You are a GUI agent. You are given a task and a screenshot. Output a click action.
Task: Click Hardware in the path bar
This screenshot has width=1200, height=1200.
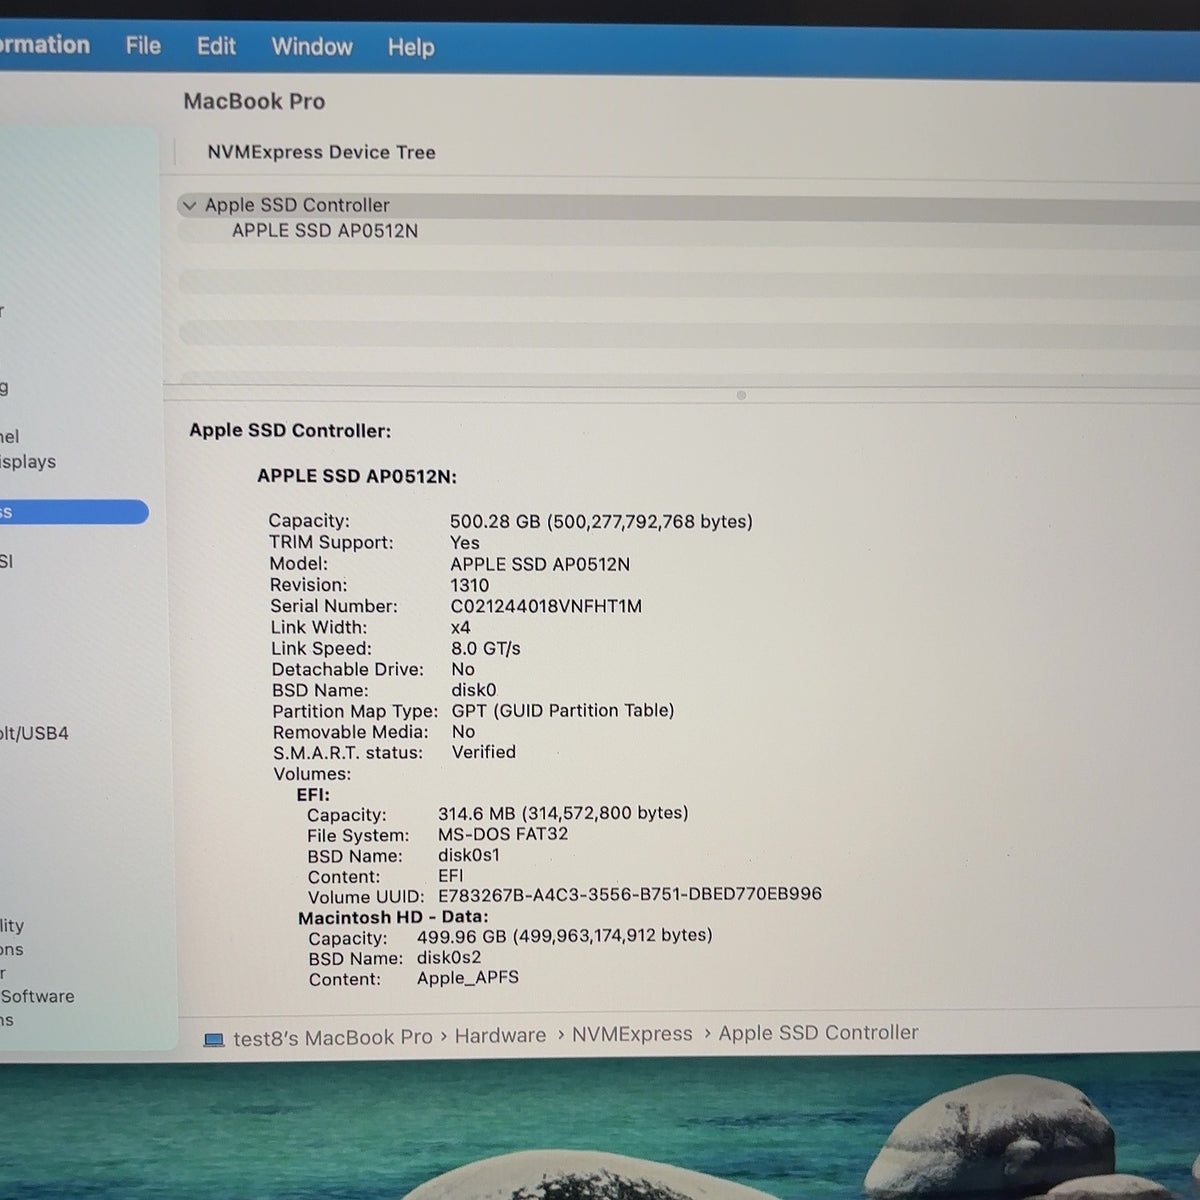coord(500,1036)
